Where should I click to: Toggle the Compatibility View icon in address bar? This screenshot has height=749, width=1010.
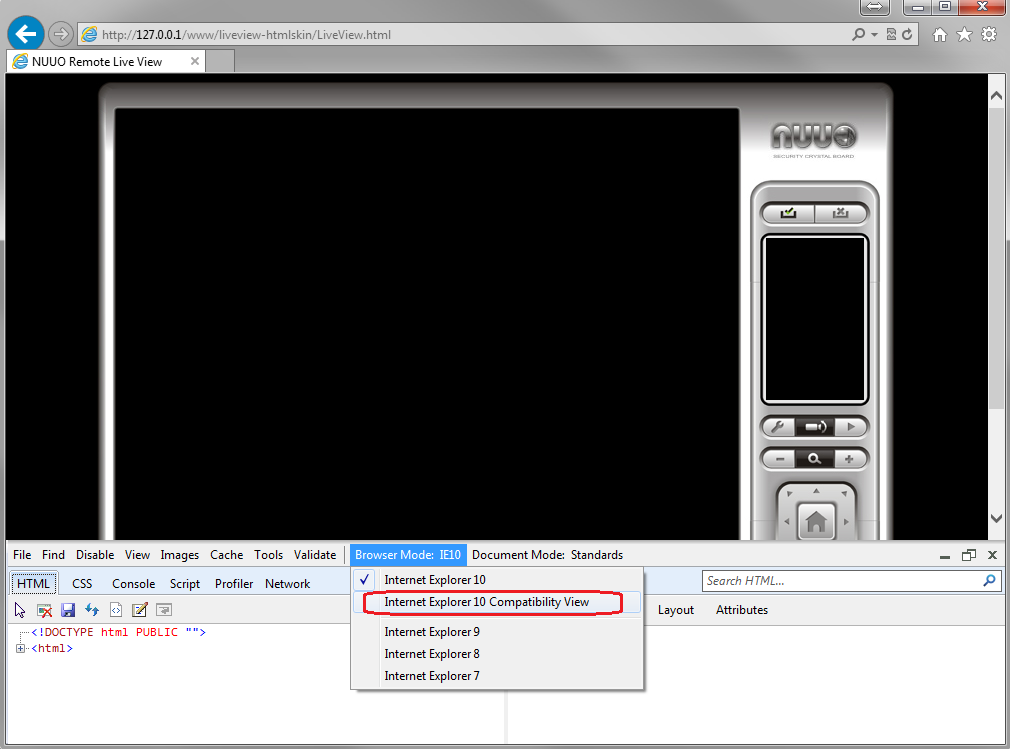[x=890, y=34]
